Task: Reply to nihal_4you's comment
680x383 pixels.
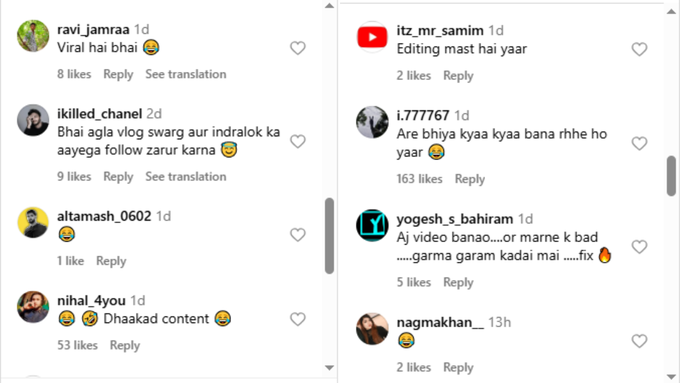Action: (x=125, y=345)
